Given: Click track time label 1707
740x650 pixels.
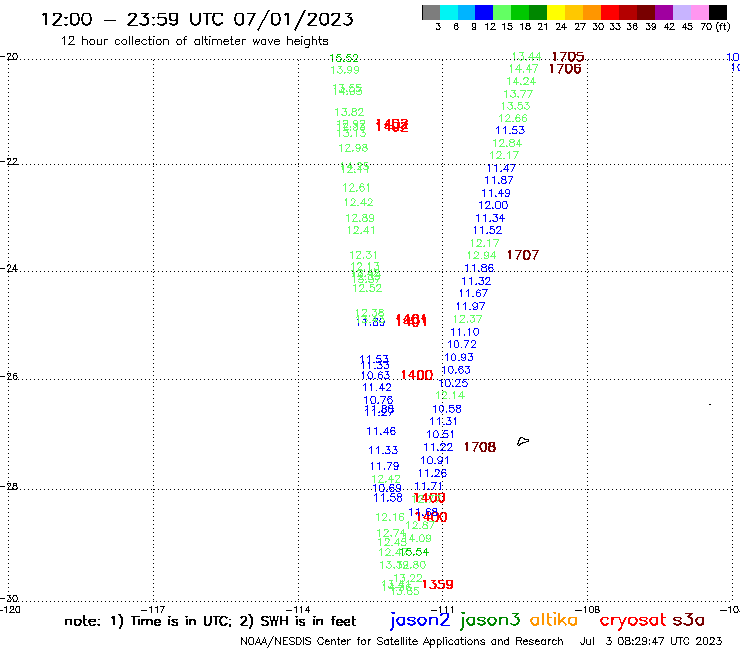Looking at the screenshot, I should (523, 255).
